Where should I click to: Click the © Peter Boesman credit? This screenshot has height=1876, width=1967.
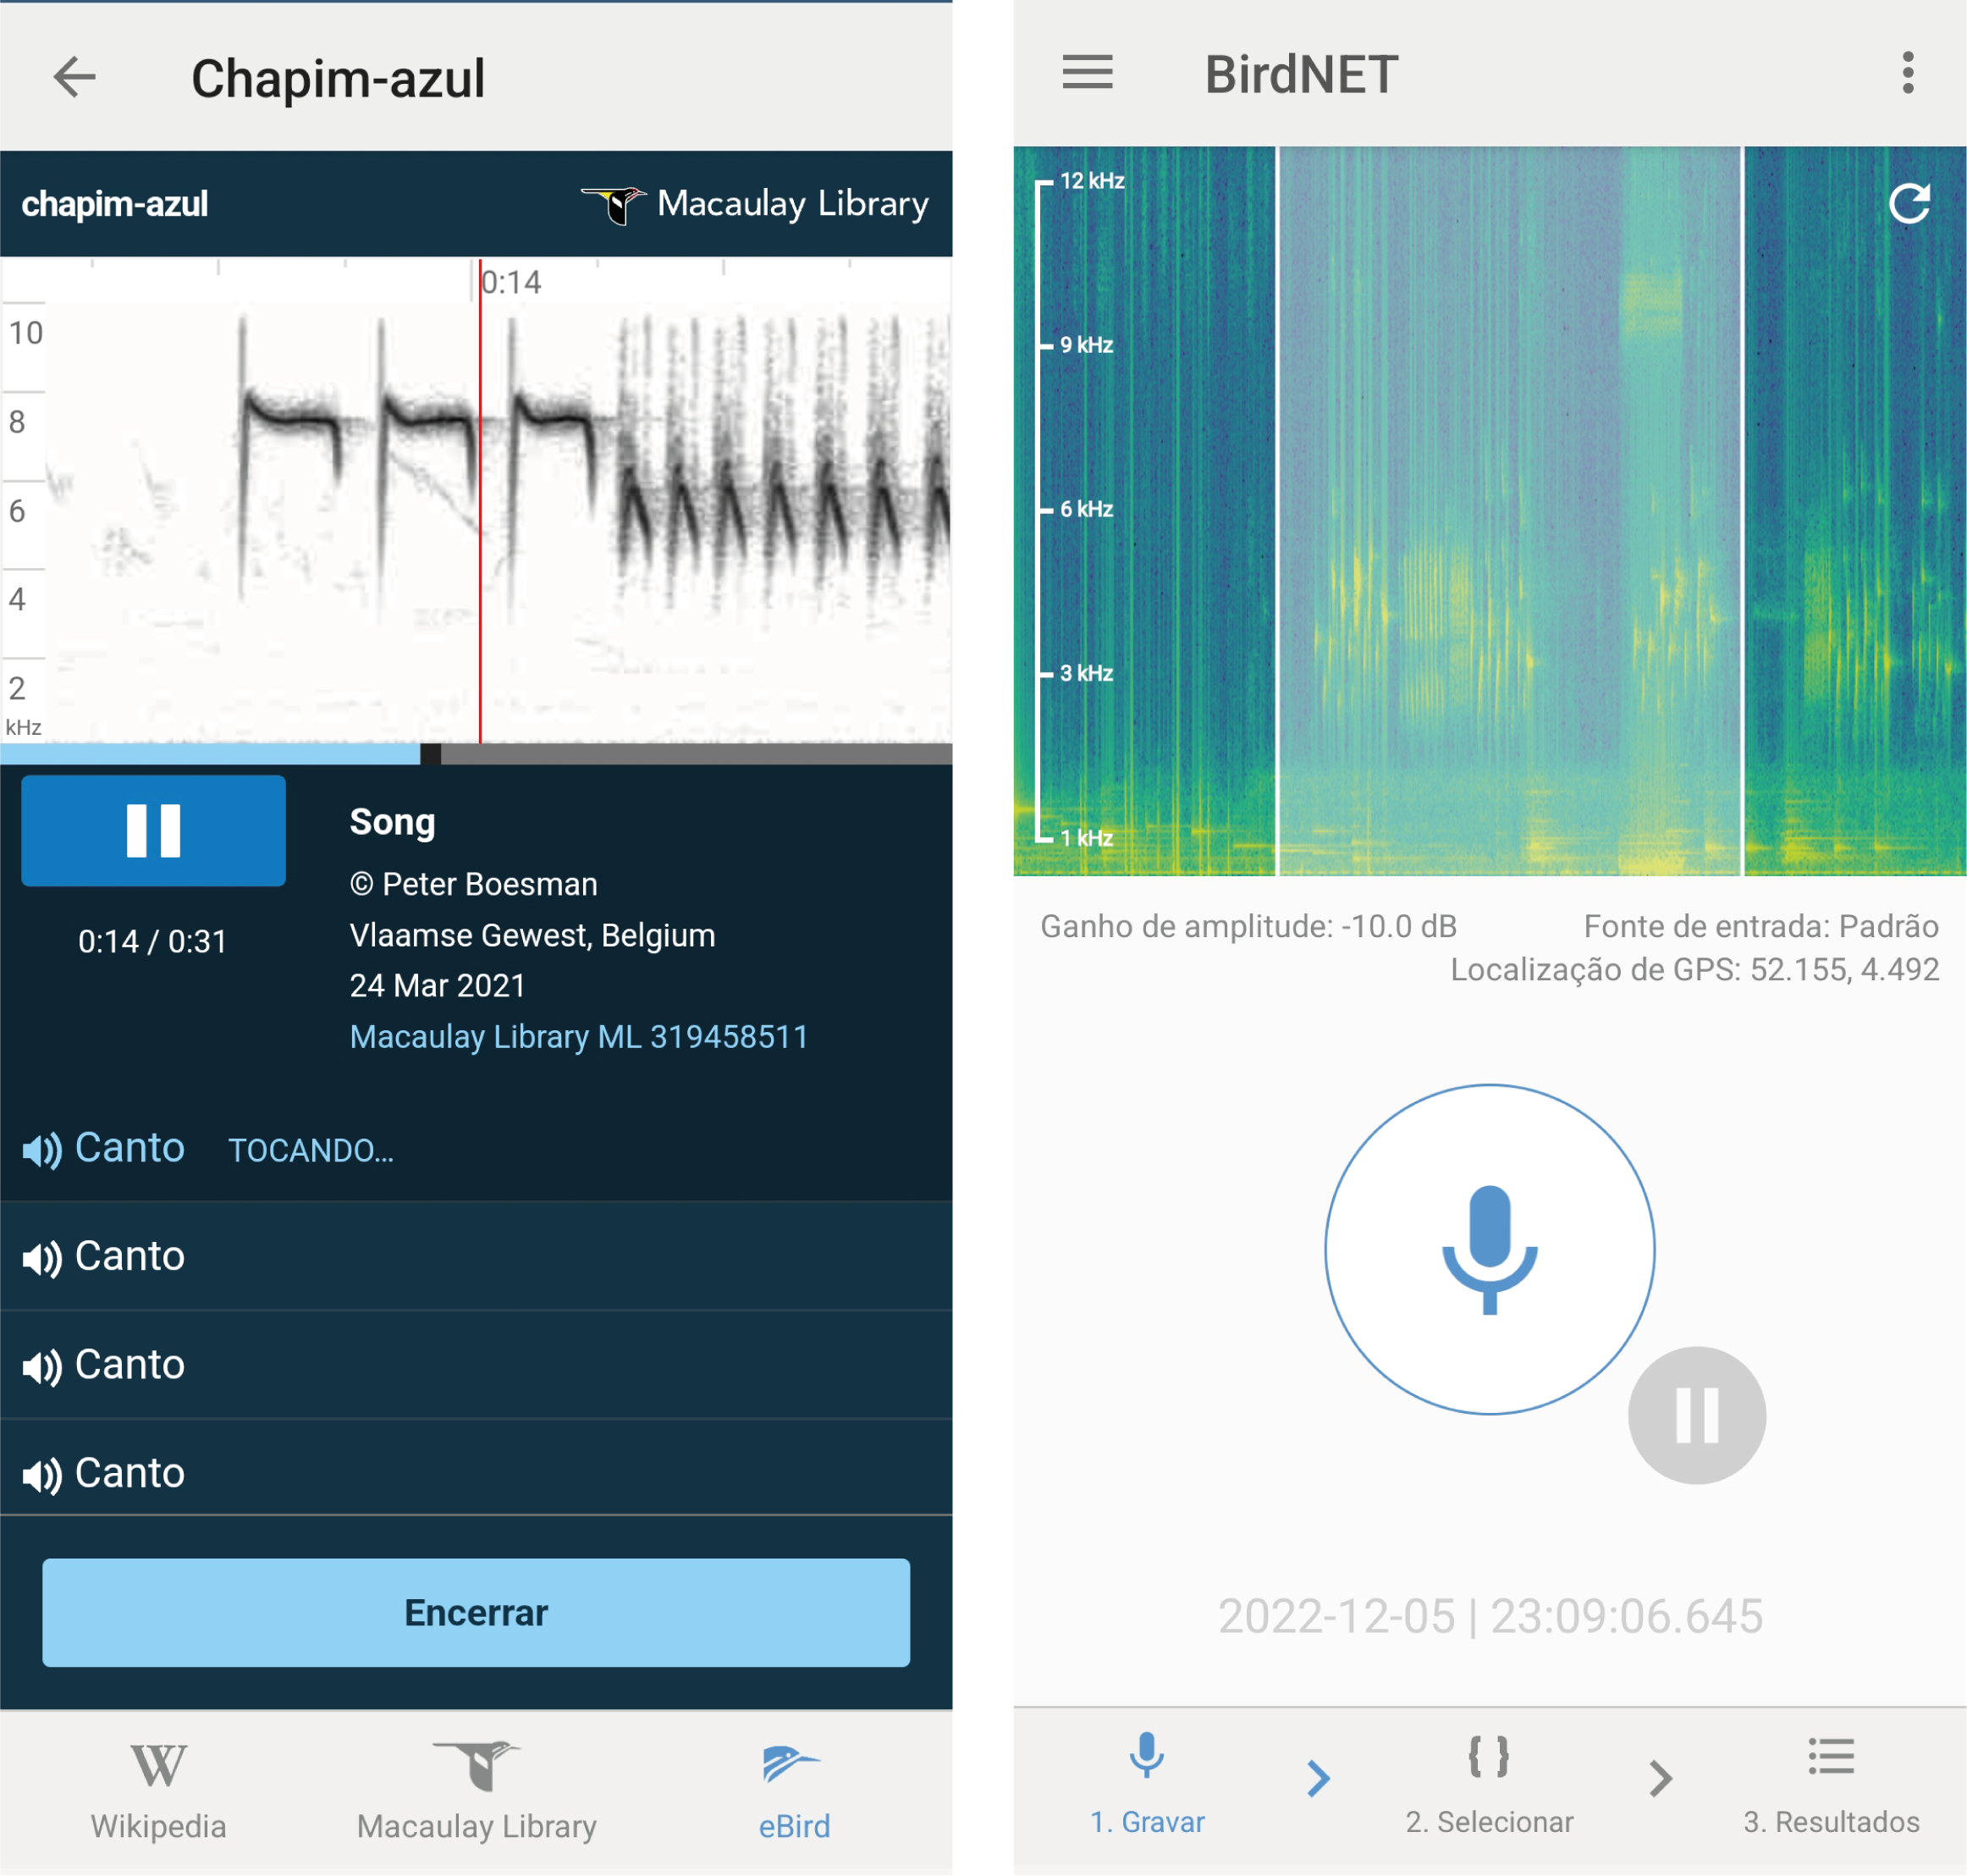tap(474, 884)
